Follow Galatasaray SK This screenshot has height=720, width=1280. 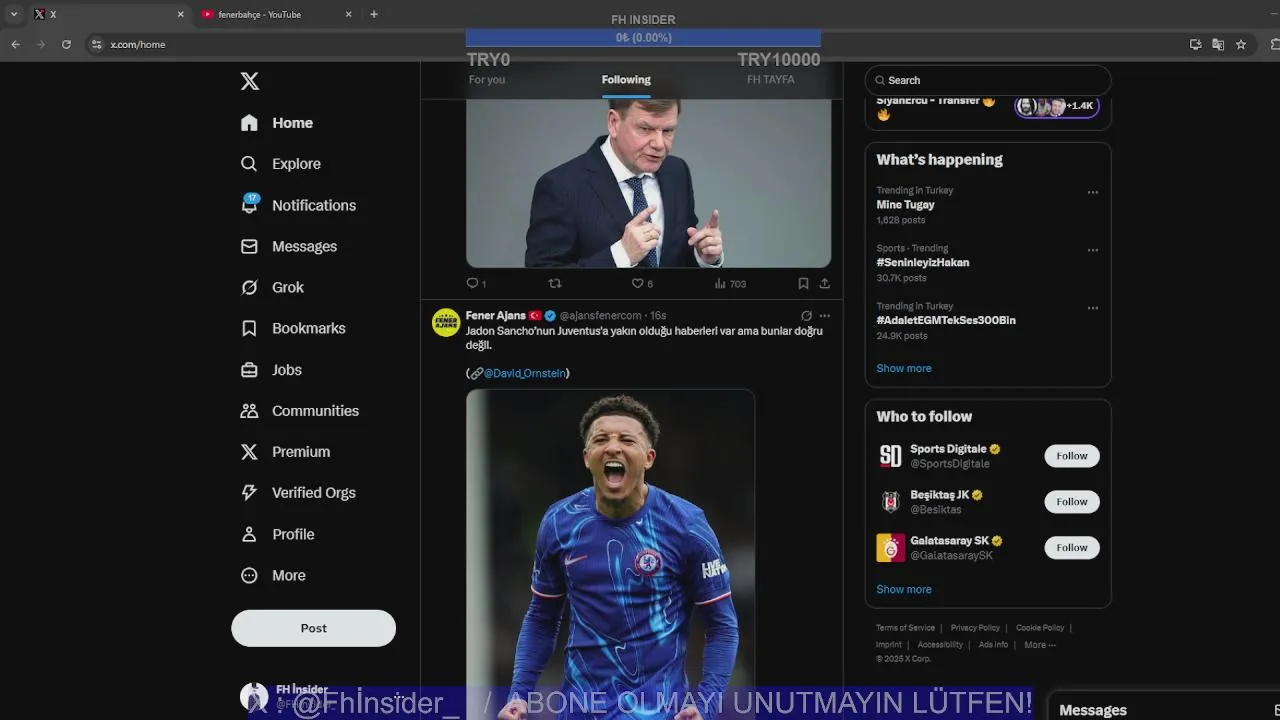1072,548
